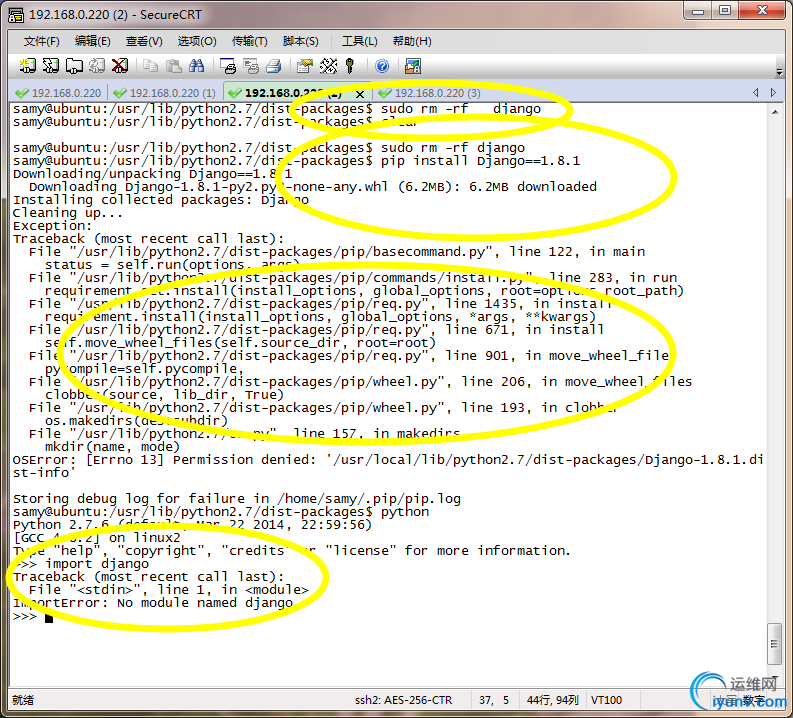Close the active 192.168.0.220 (2) tab
Screen dimensions: 793x718
click(x=360, y=94)
